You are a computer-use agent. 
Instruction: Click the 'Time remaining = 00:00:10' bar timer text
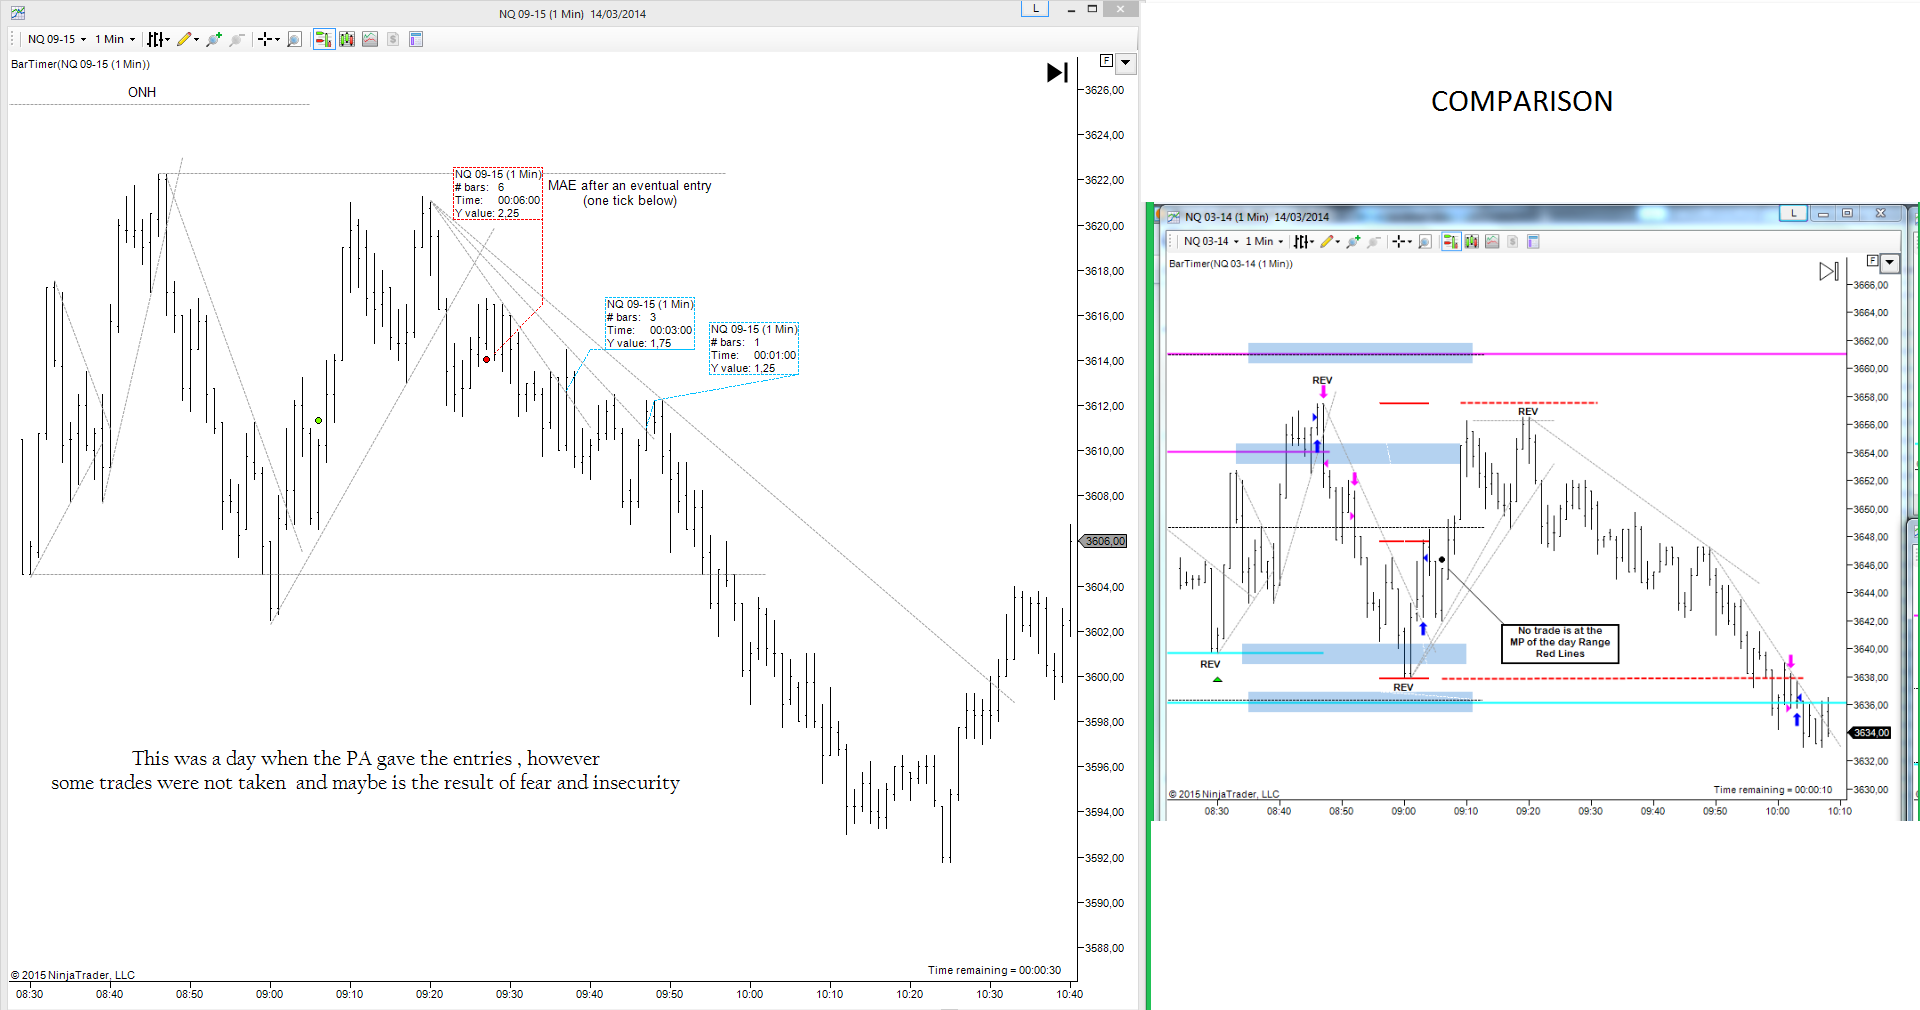1773,789
